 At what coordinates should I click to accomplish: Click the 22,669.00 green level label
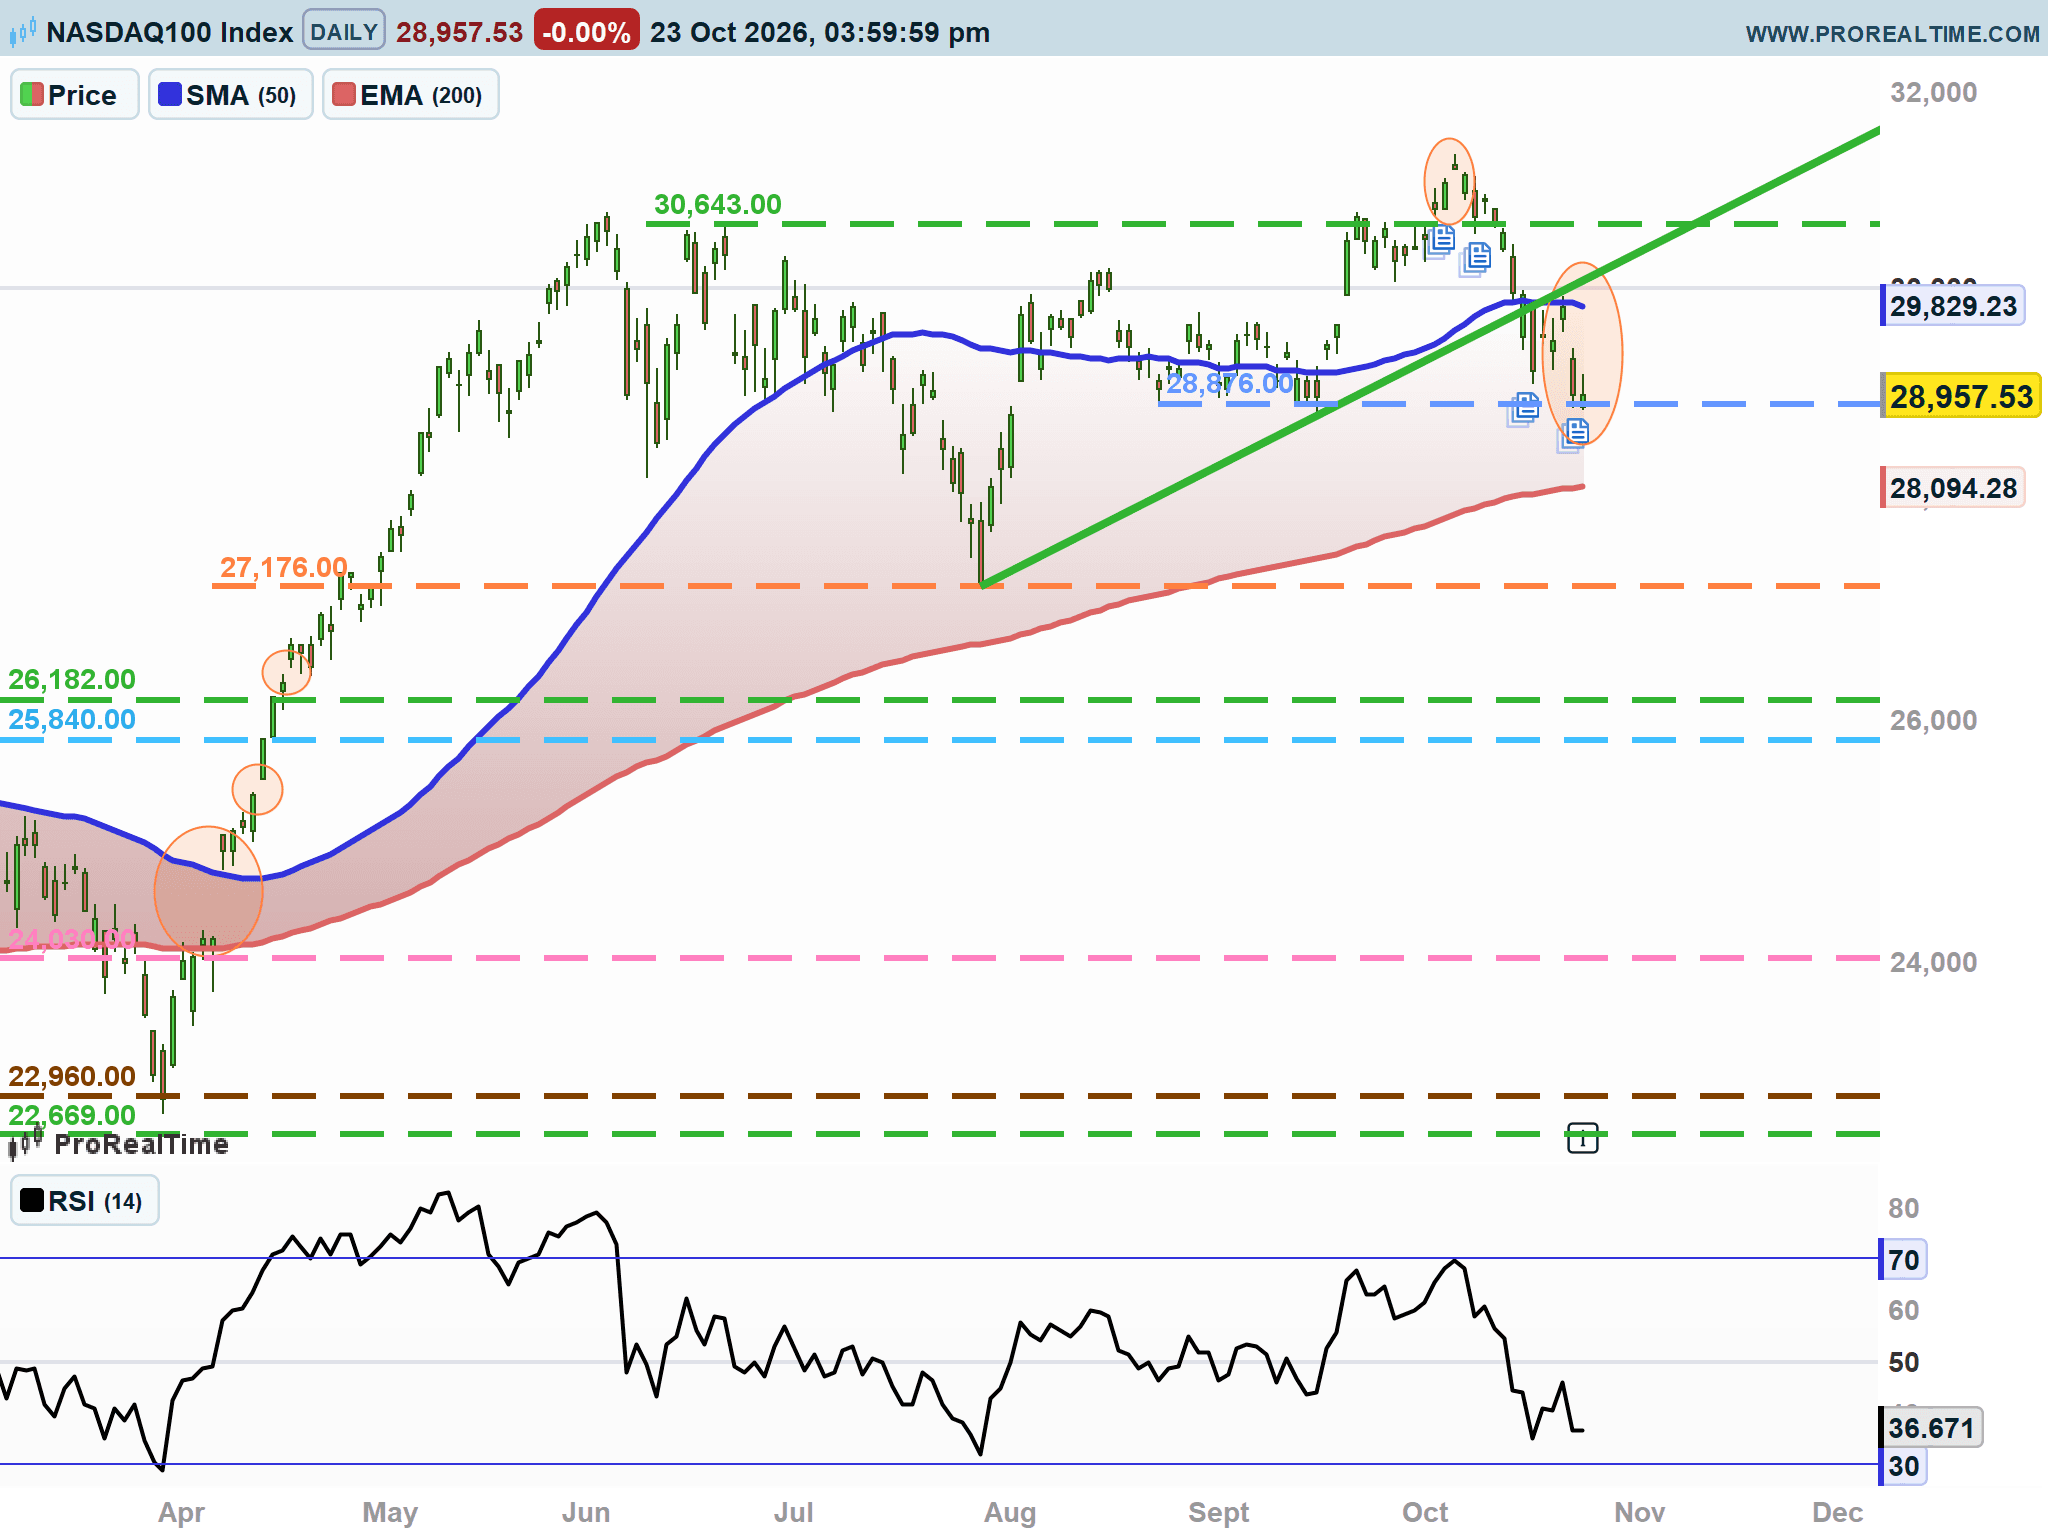click(x=72, y=1116)
